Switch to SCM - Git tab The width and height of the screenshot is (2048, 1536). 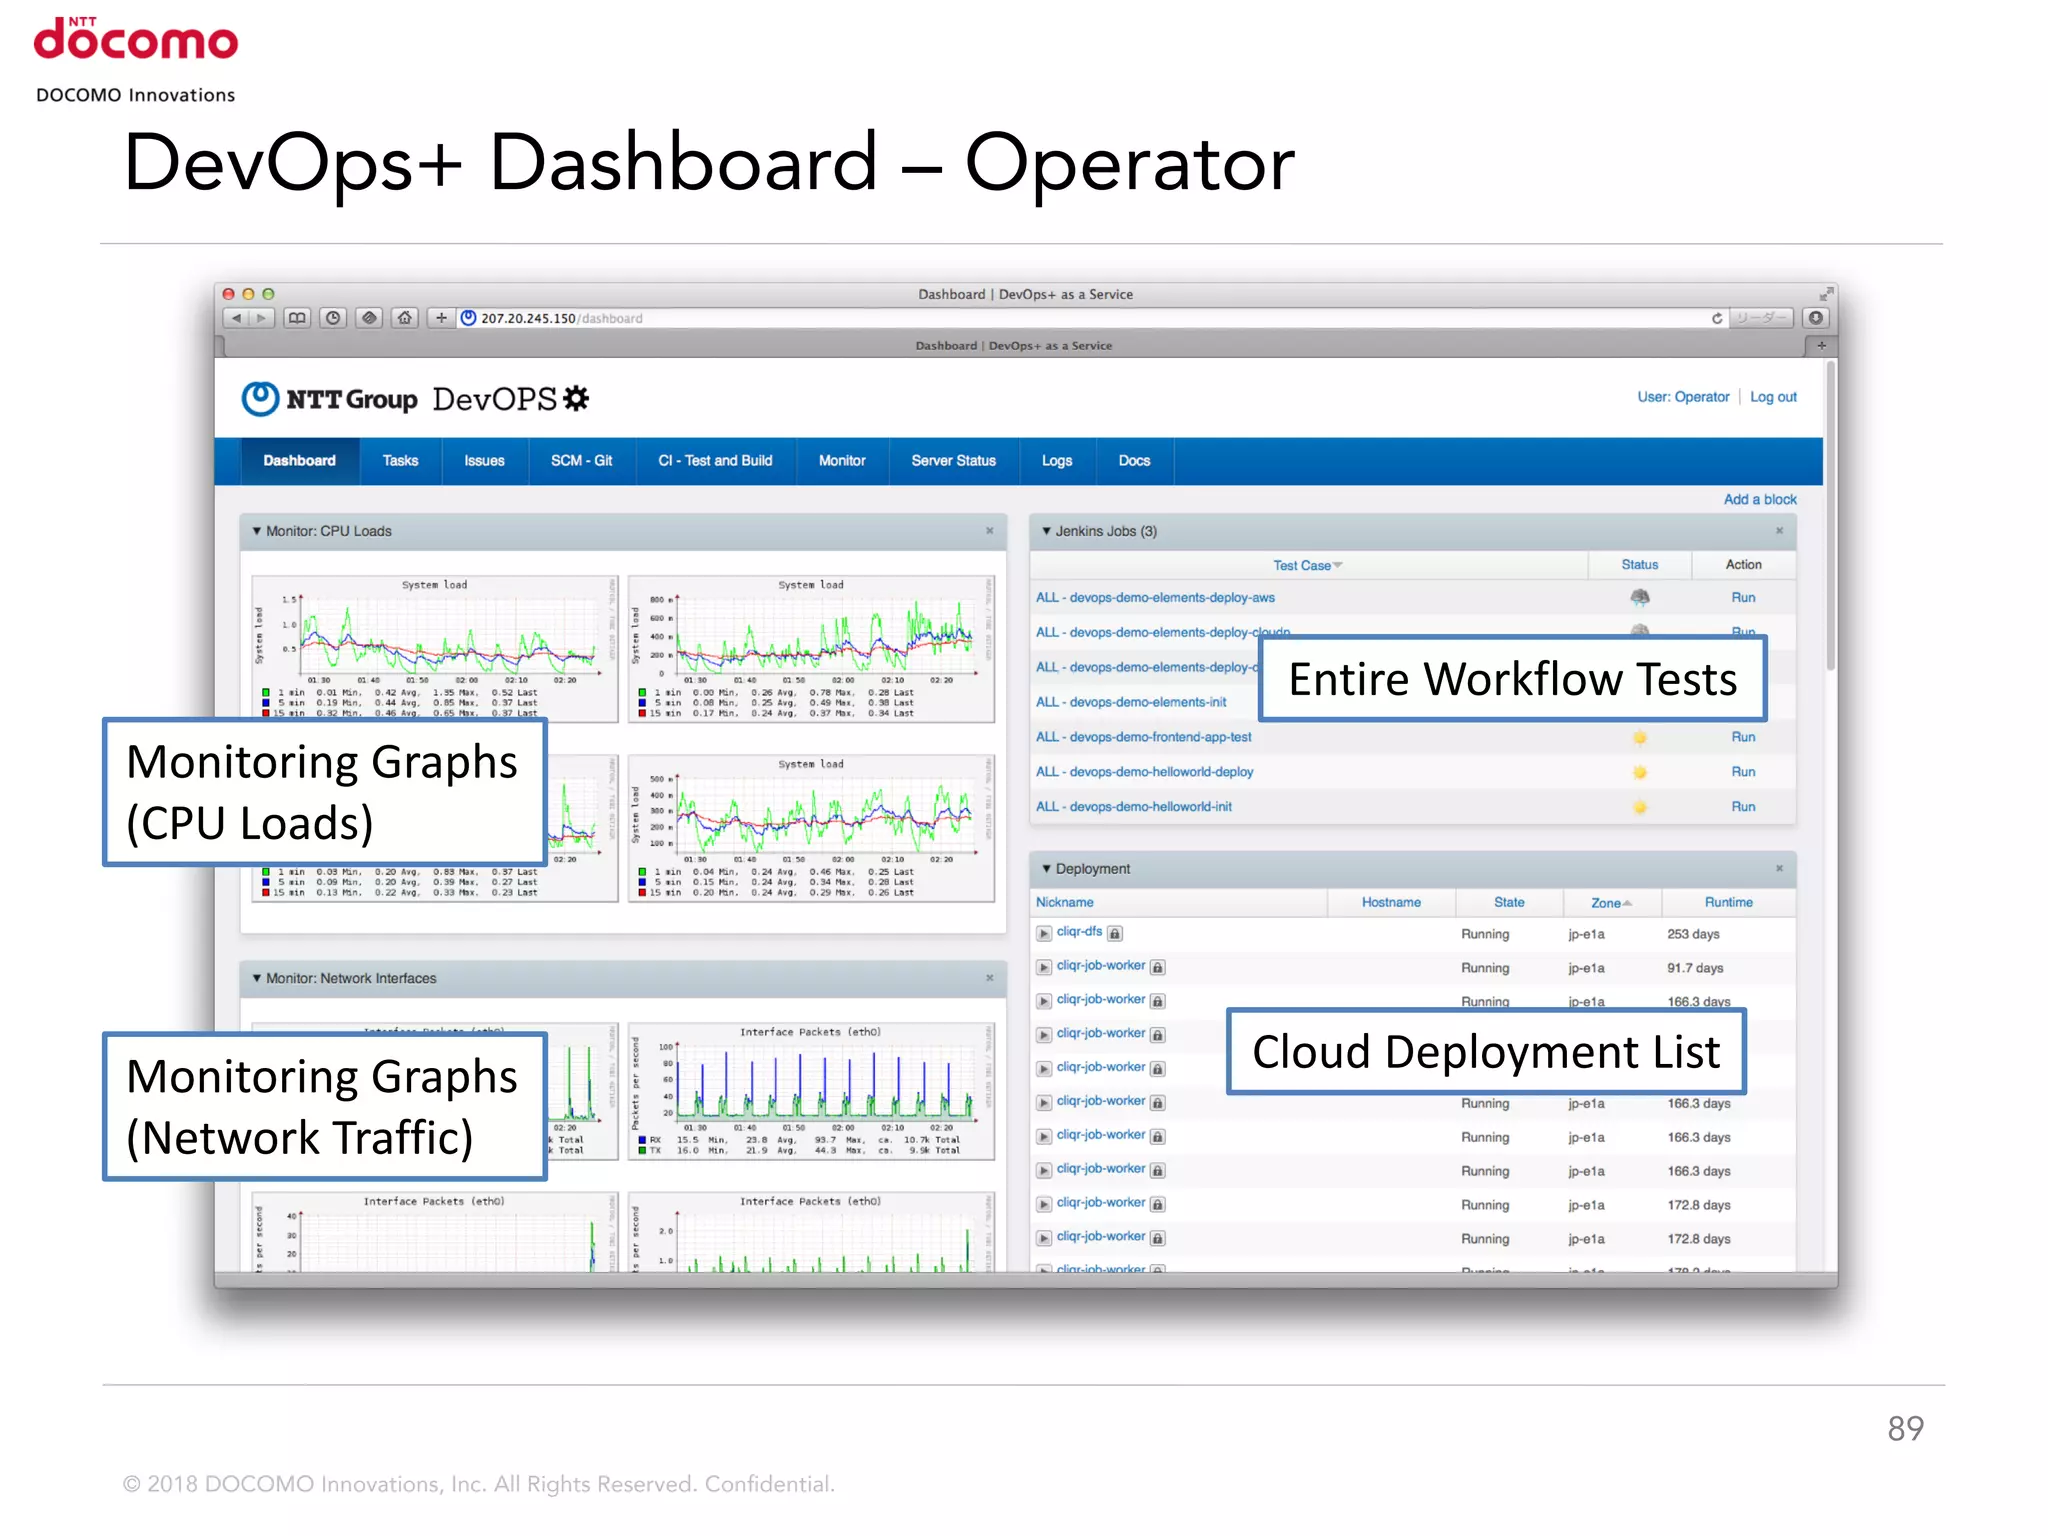[x=581, y=461]
